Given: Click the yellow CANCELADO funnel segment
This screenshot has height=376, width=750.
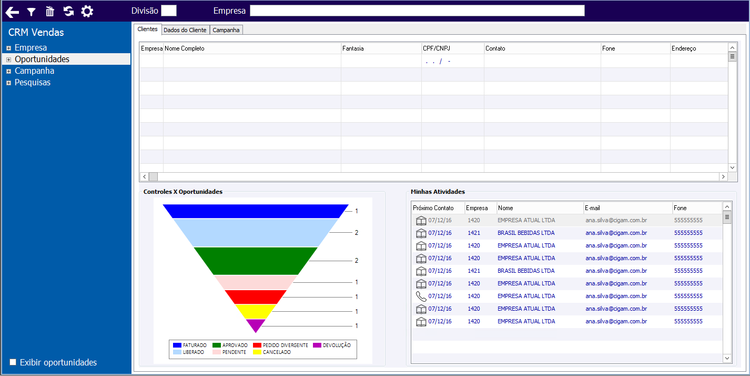Looking at the screenshot, I should pos(256,311).
